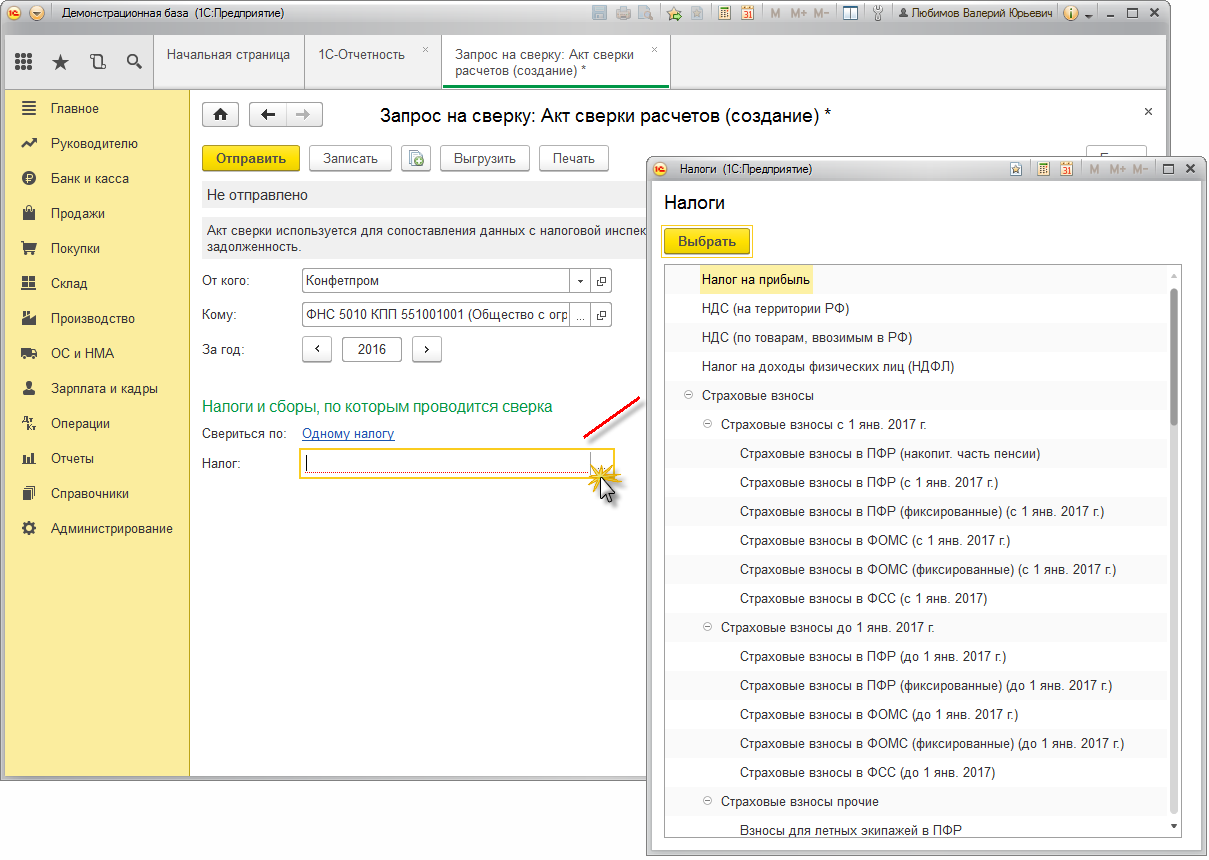Click the Одному налогу link

click(348, 433)
